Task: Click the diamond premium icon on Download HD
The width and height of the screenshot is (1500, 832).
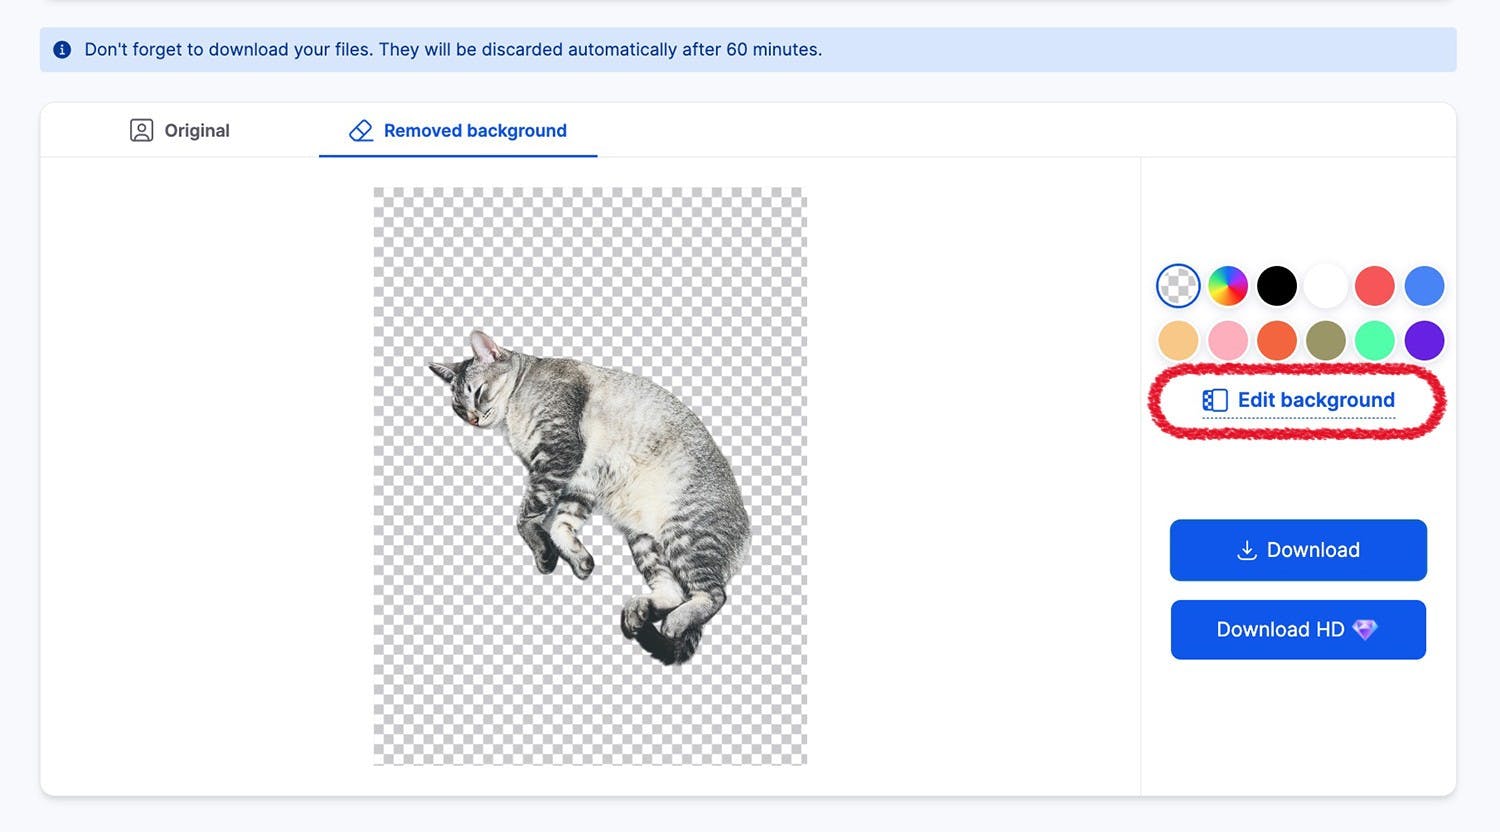Action: point(1364,629)
